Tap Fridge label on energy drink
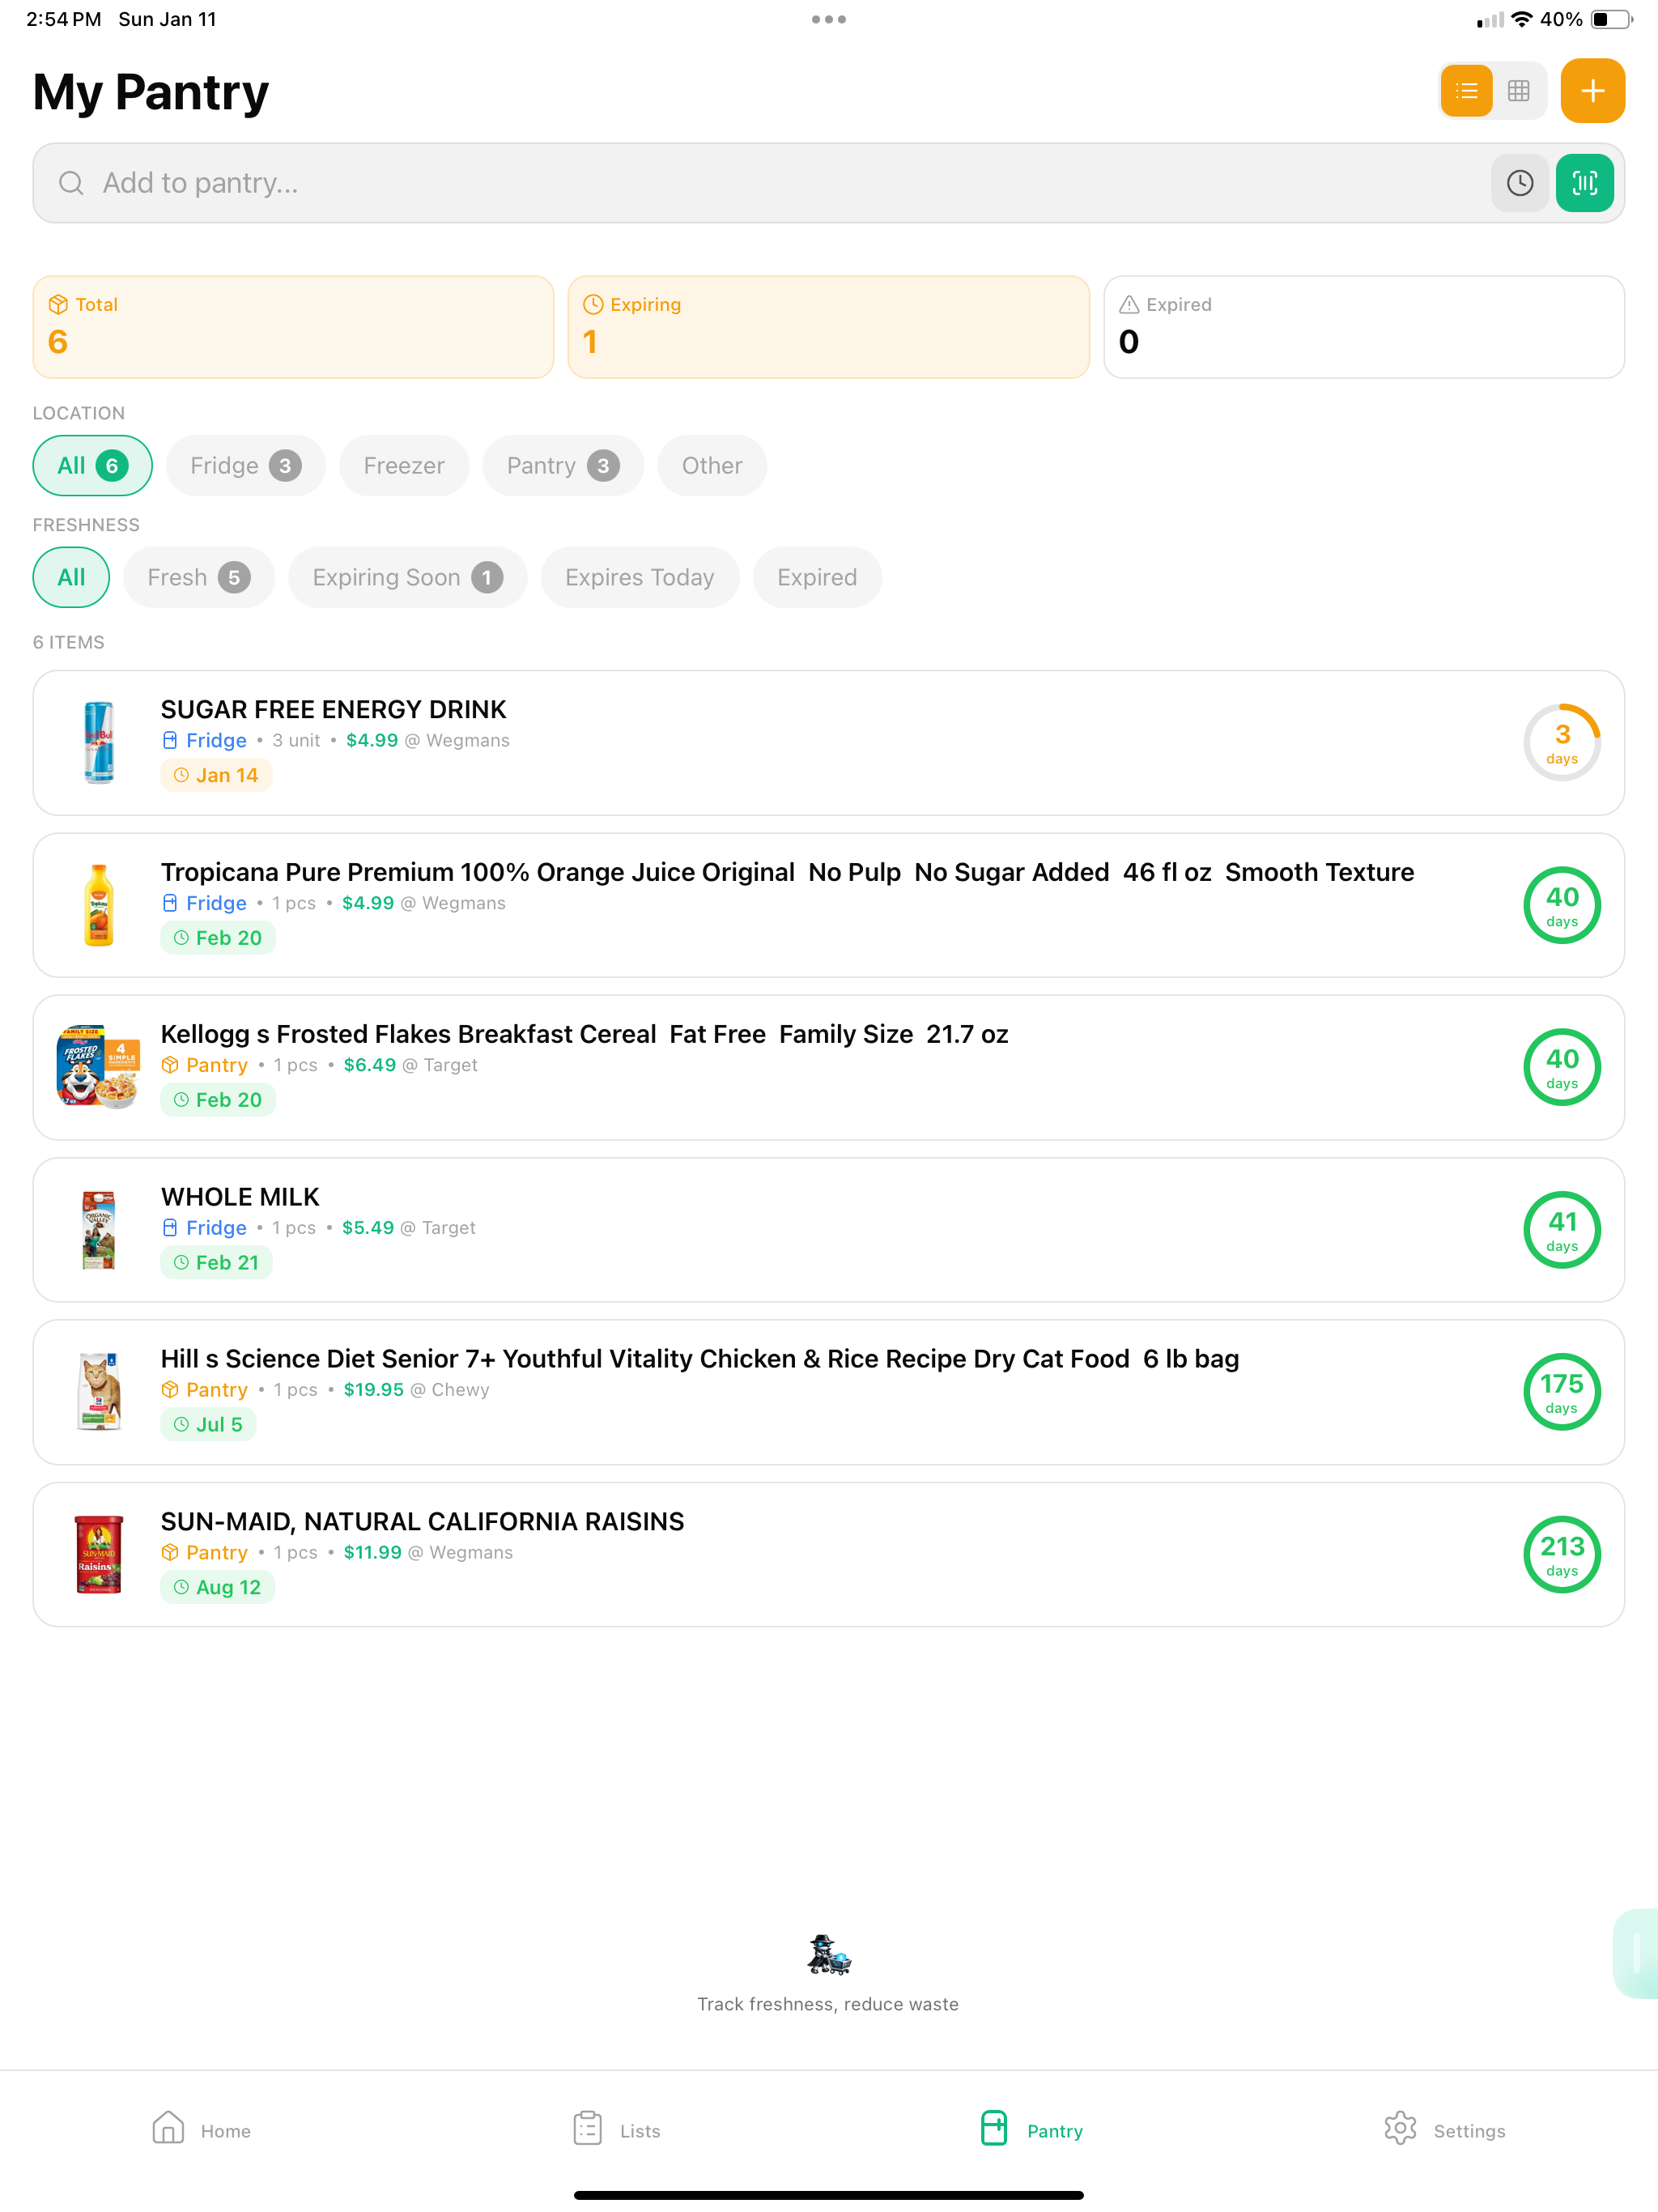This screenshot has height=2212, width=1658. (204, 741)
